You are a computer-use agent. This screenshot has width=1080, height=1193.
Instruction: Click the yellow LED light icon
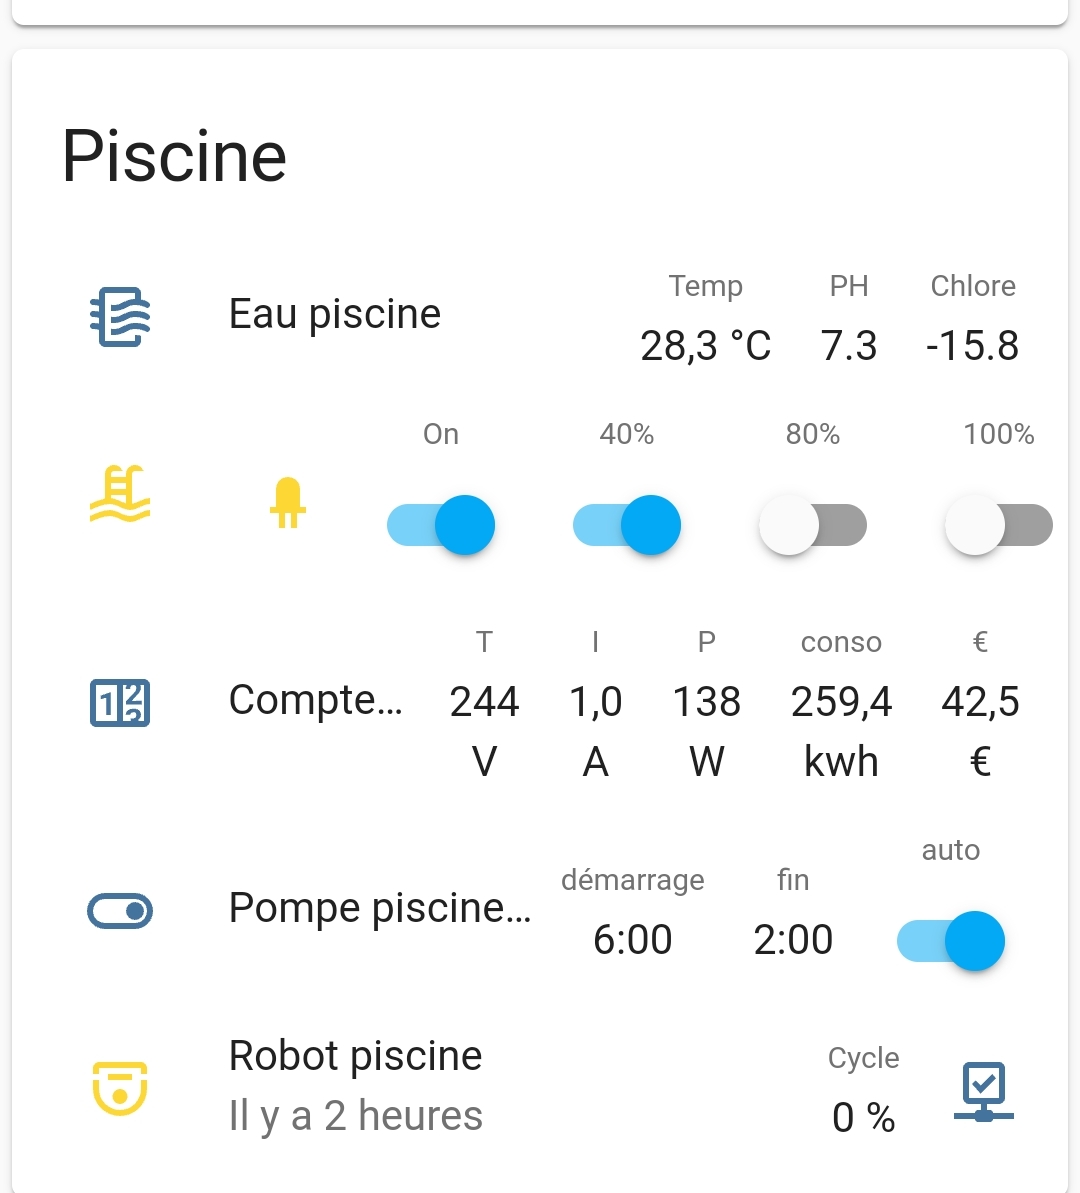pyautogui.click(x=287, y=502)
